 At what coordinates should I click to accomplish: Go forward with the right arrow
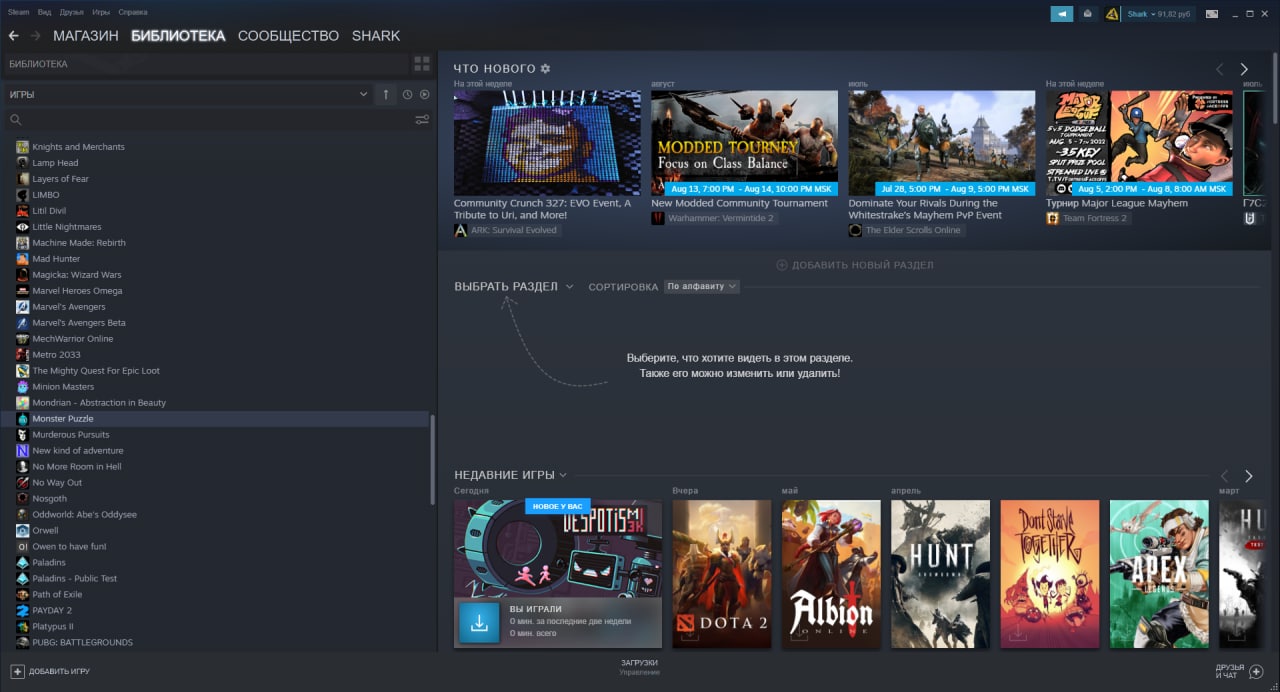pos(36,36)
